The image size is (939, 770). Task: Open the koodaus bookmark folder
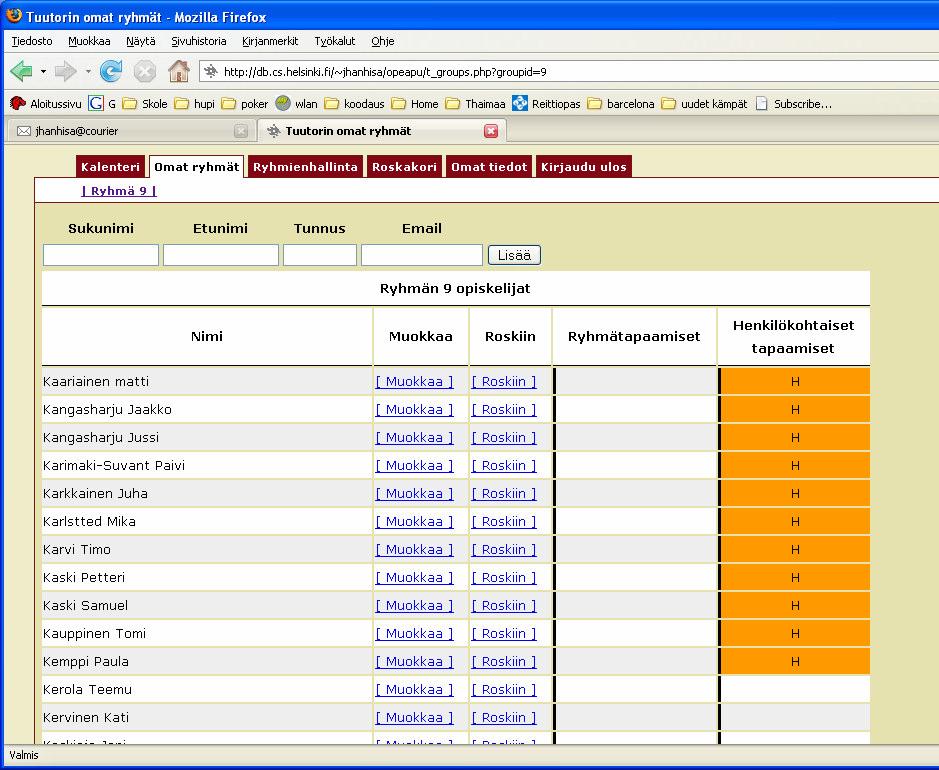click(x=354, y=104)
